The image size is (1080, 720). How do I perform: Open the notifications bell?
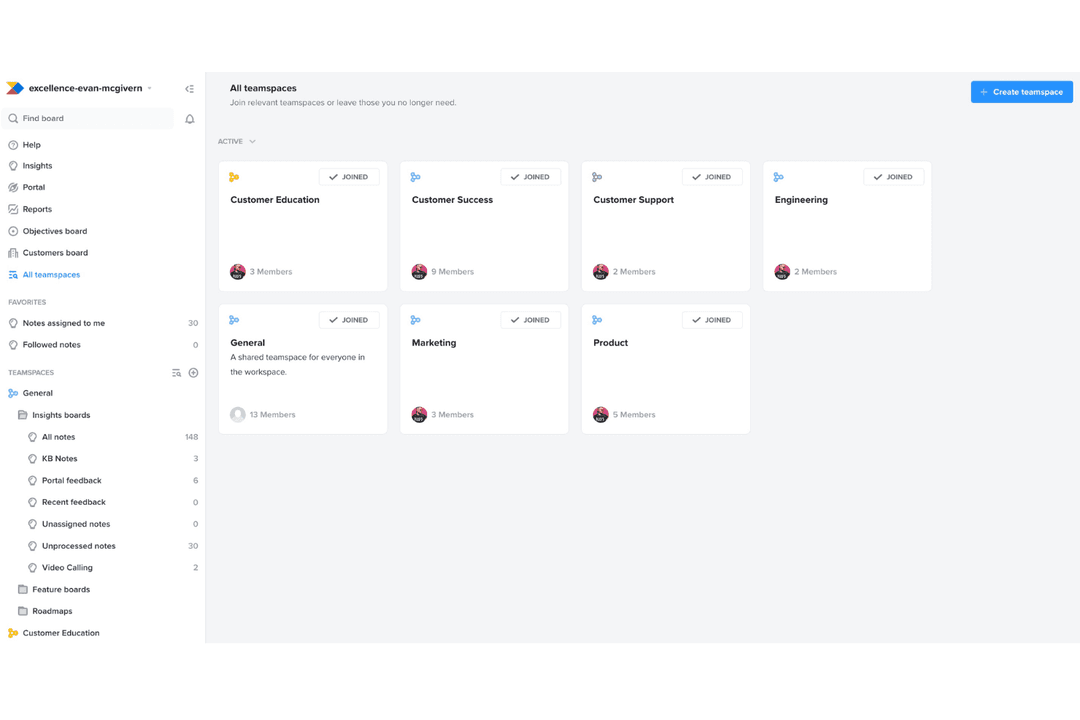[189, 119]
